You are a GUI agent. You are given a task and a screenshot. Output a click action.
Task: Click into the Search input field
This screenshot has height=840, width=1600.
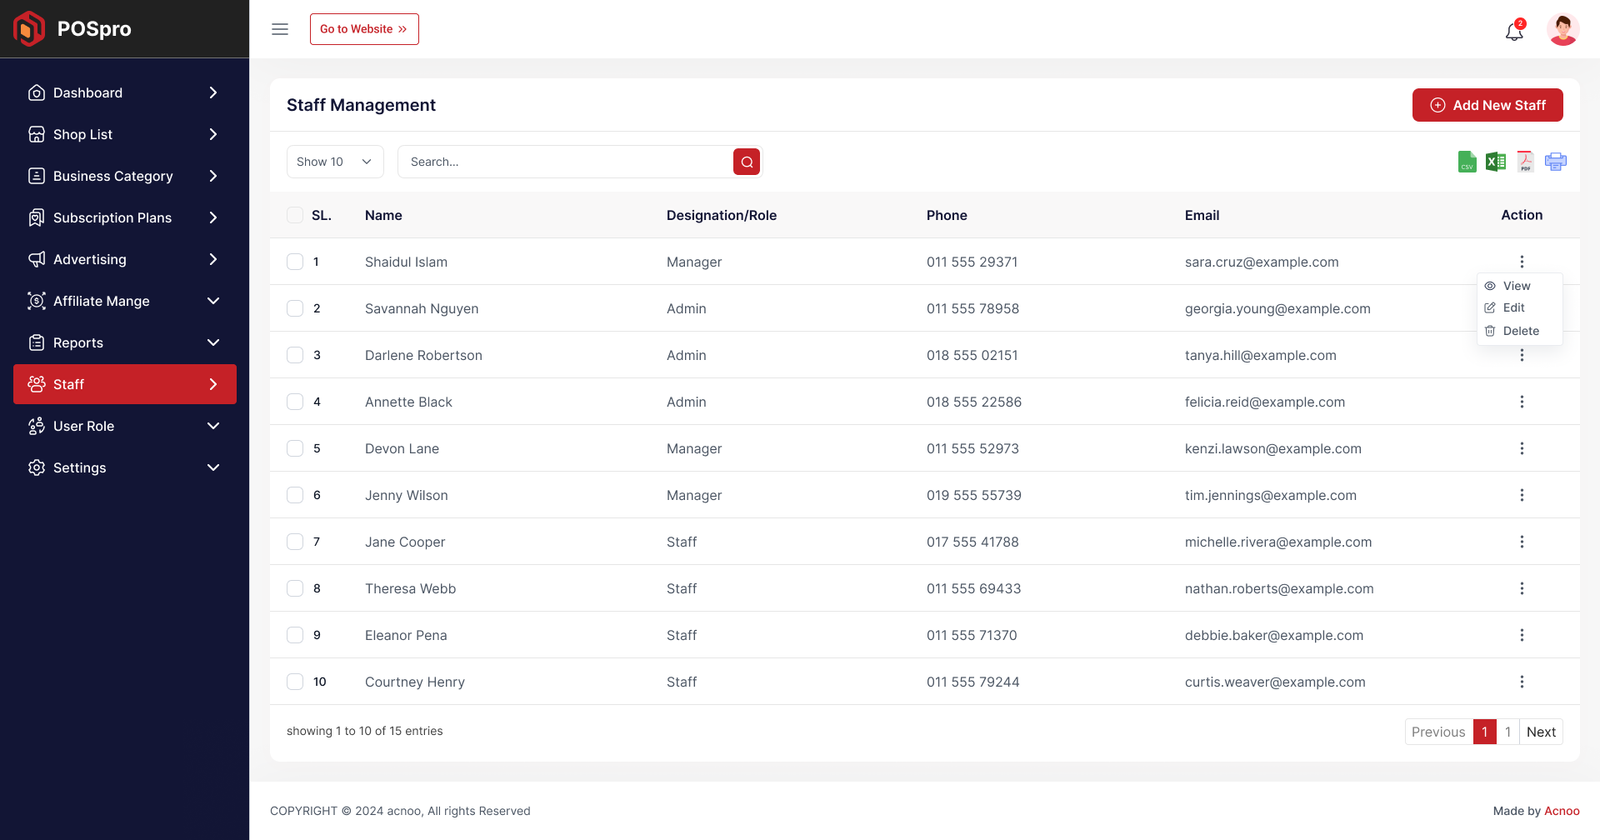point(565,162)
